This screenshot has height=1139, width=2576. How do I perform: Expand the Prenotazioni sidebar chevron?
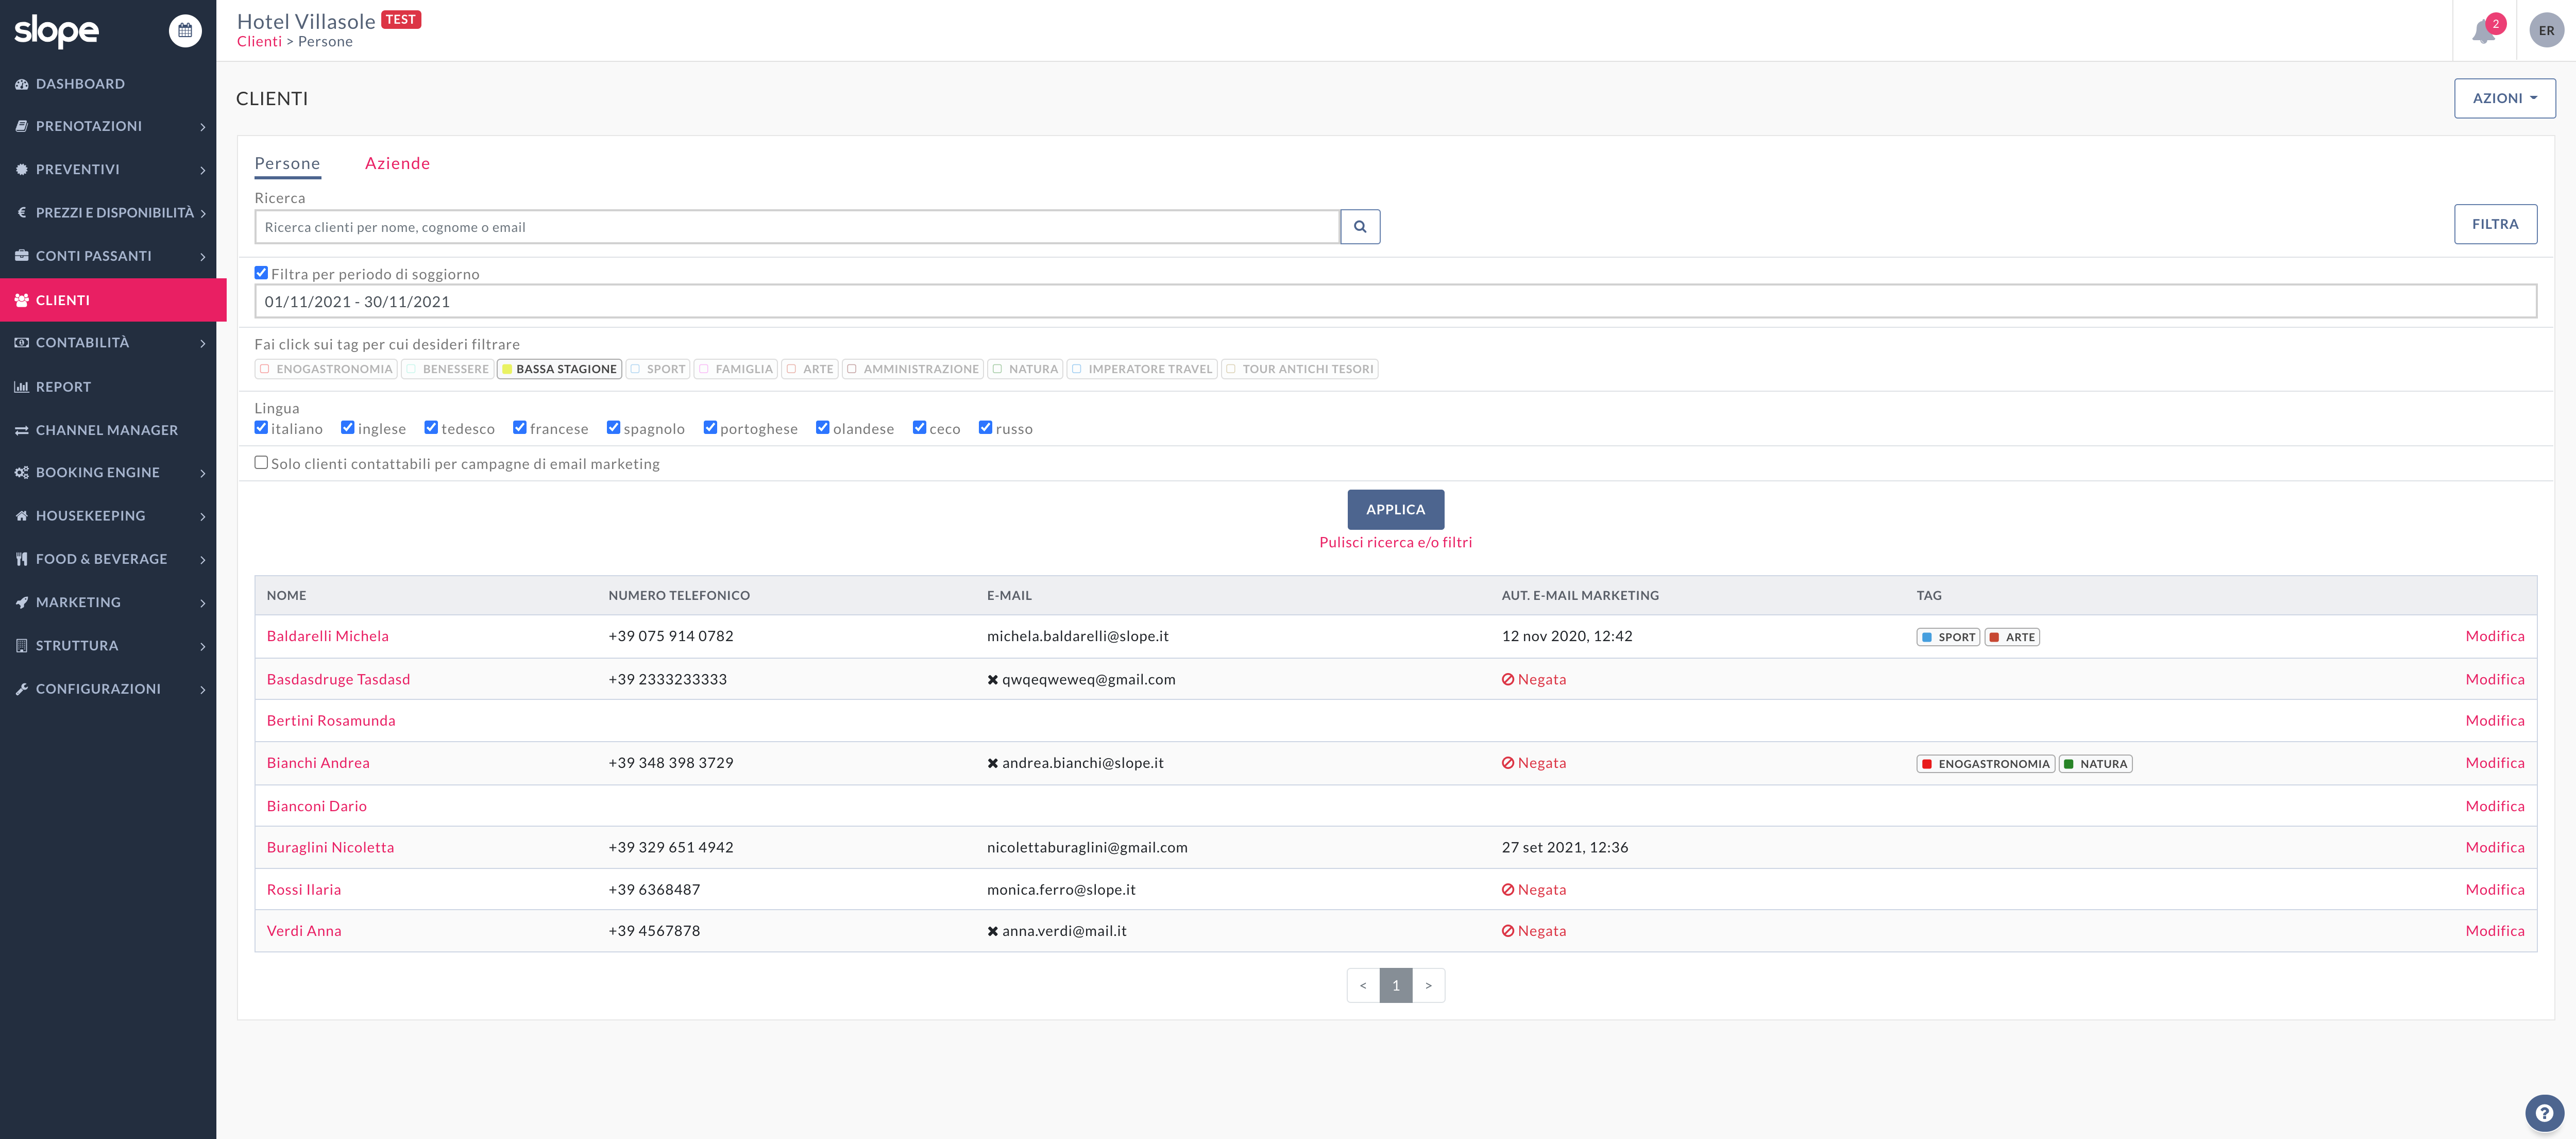tap(203, 127)
